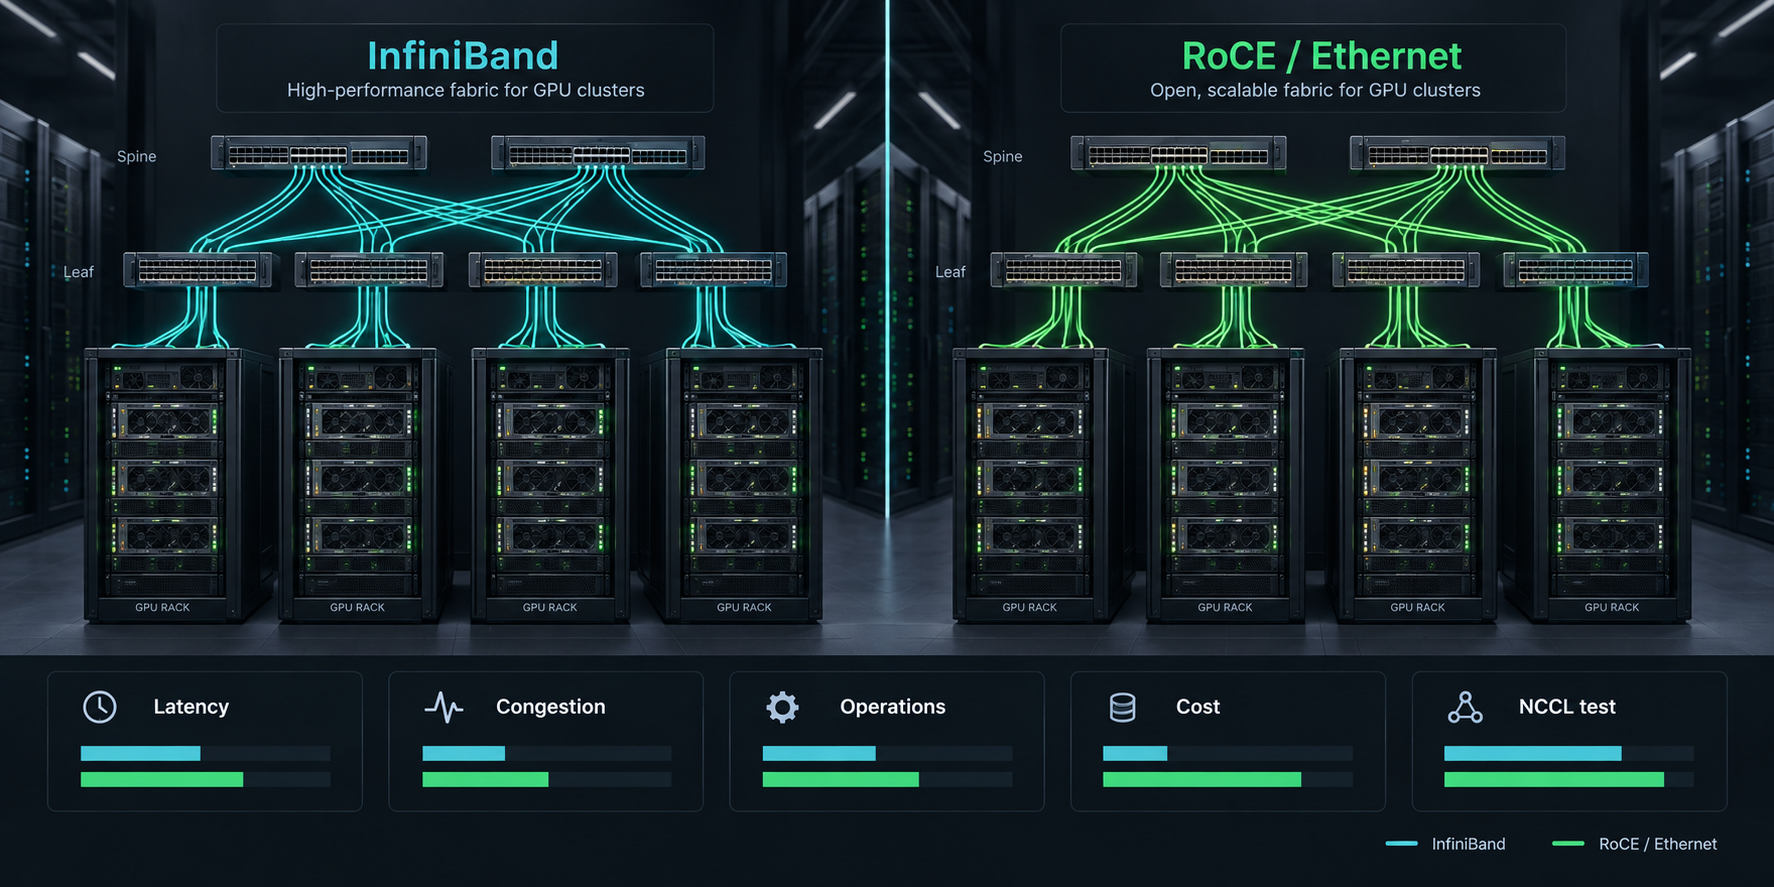The image size is (1774, 887).
Task: Click the Spine label on RoCE side
Action: (x=1002, y=156)
